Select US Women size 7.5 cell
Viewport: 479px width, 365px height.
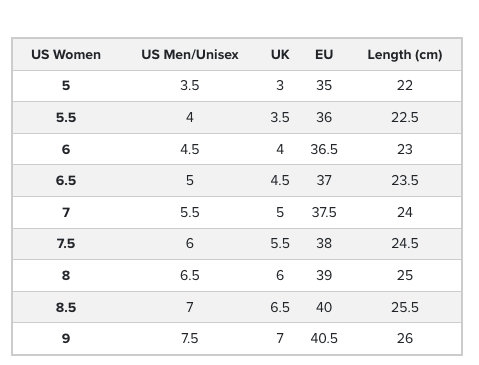pyautogui.click(x=66, y=243)
